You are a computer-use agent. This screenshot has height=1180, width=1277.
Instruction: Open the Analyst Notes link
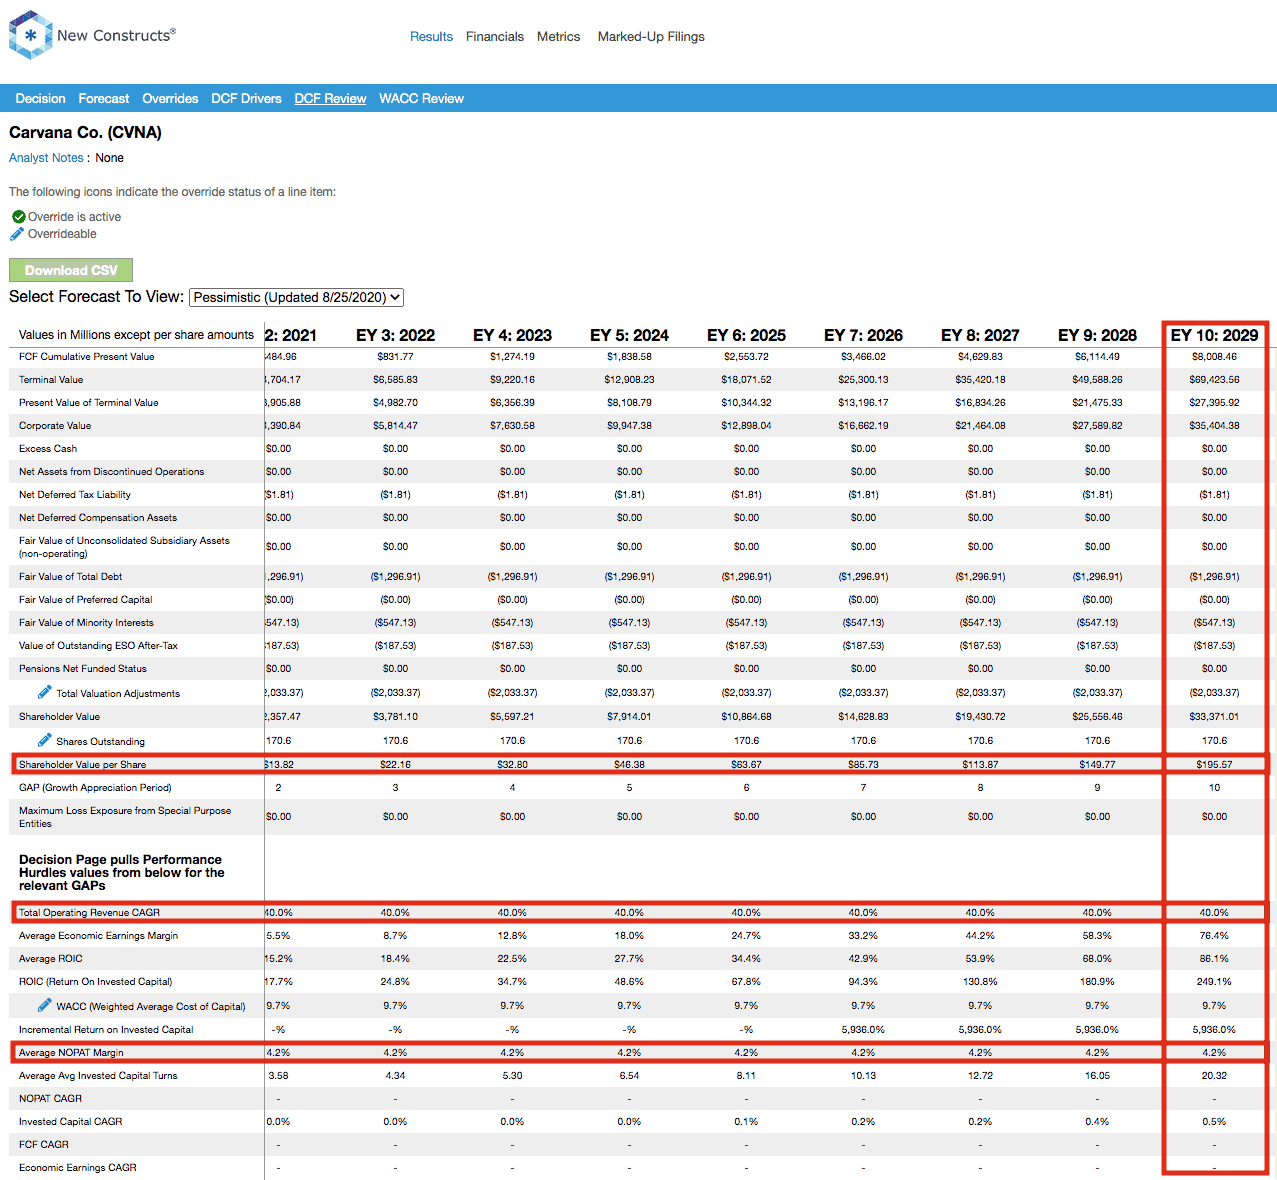click(x=46, y=158)
